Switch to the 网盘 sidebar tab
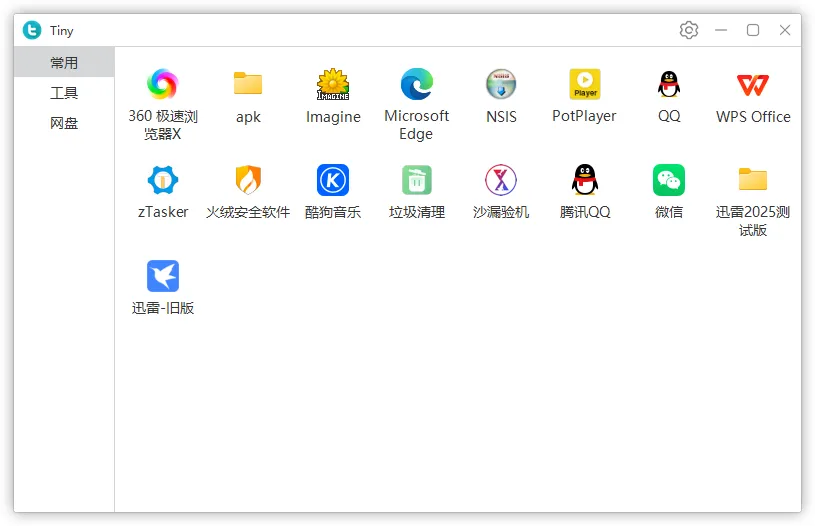This screenshot has width=815, height=526. pyautogui.click(x=64, y=123)
